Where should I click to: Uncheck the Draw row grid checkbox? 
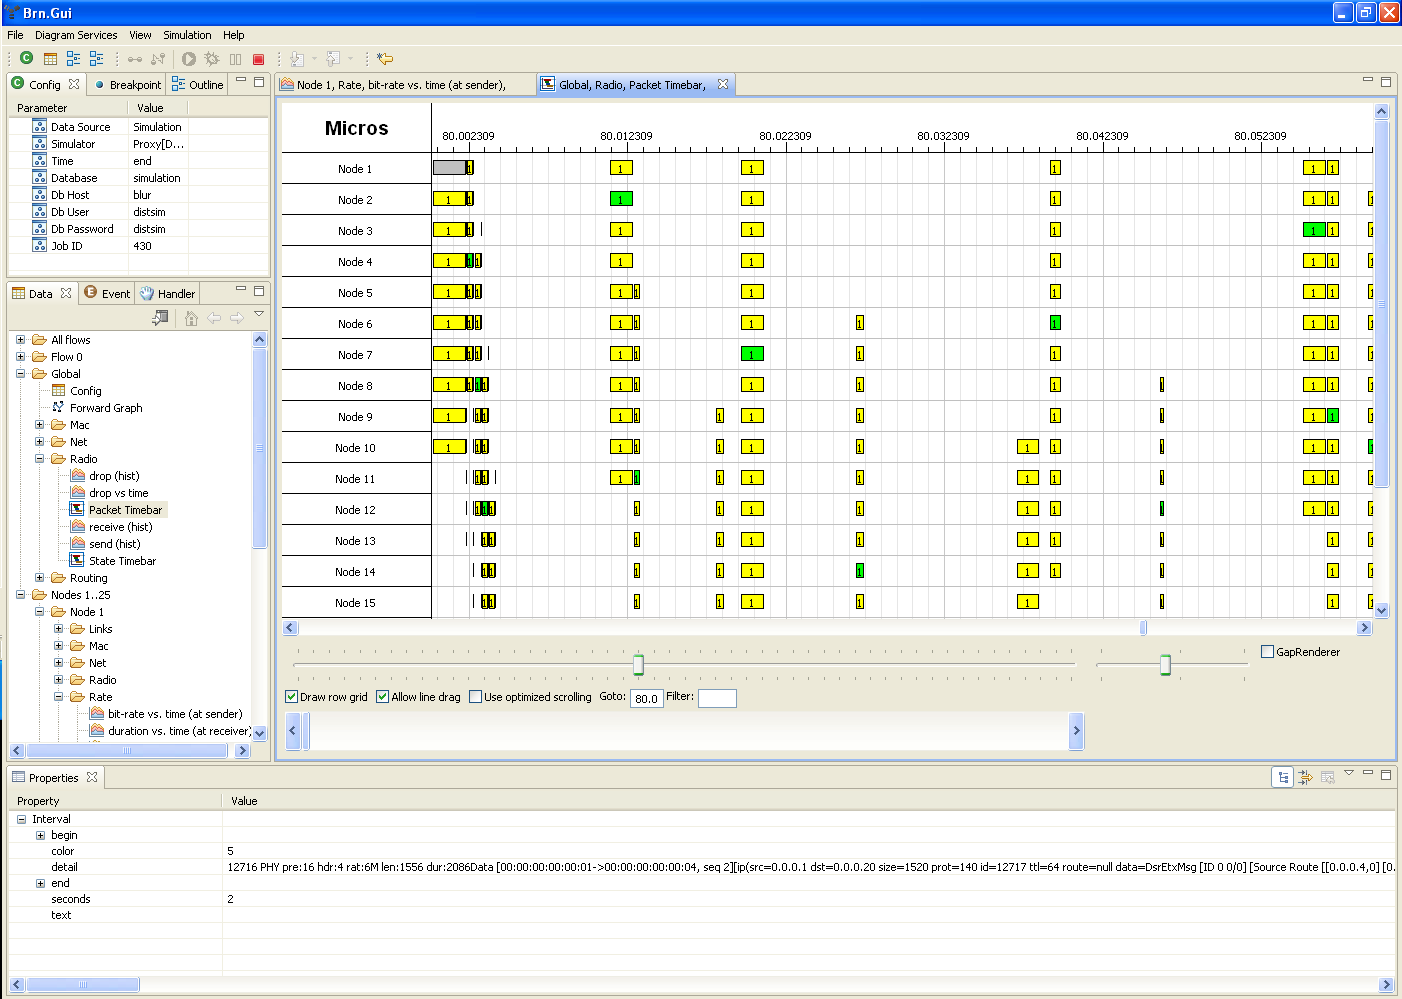[x=292, y=697]
